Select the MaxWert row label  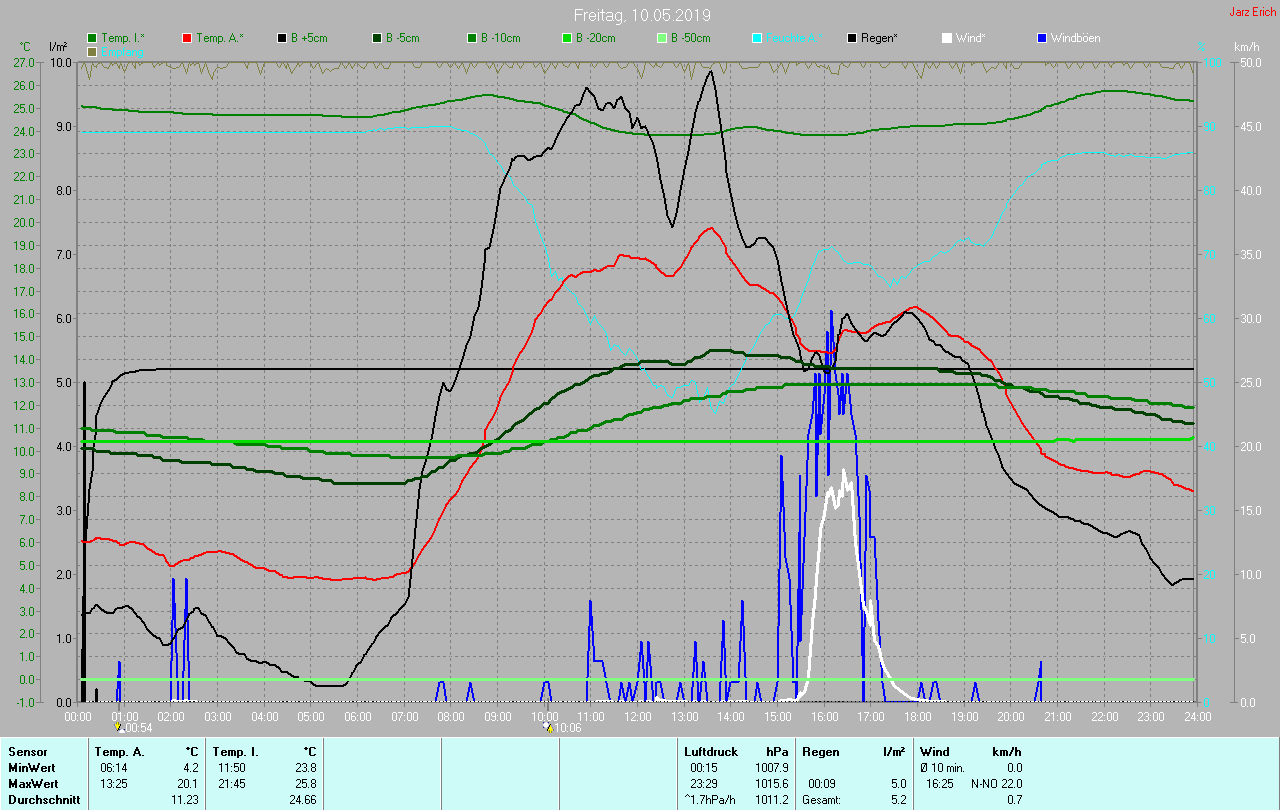click(x=30, y=783)
